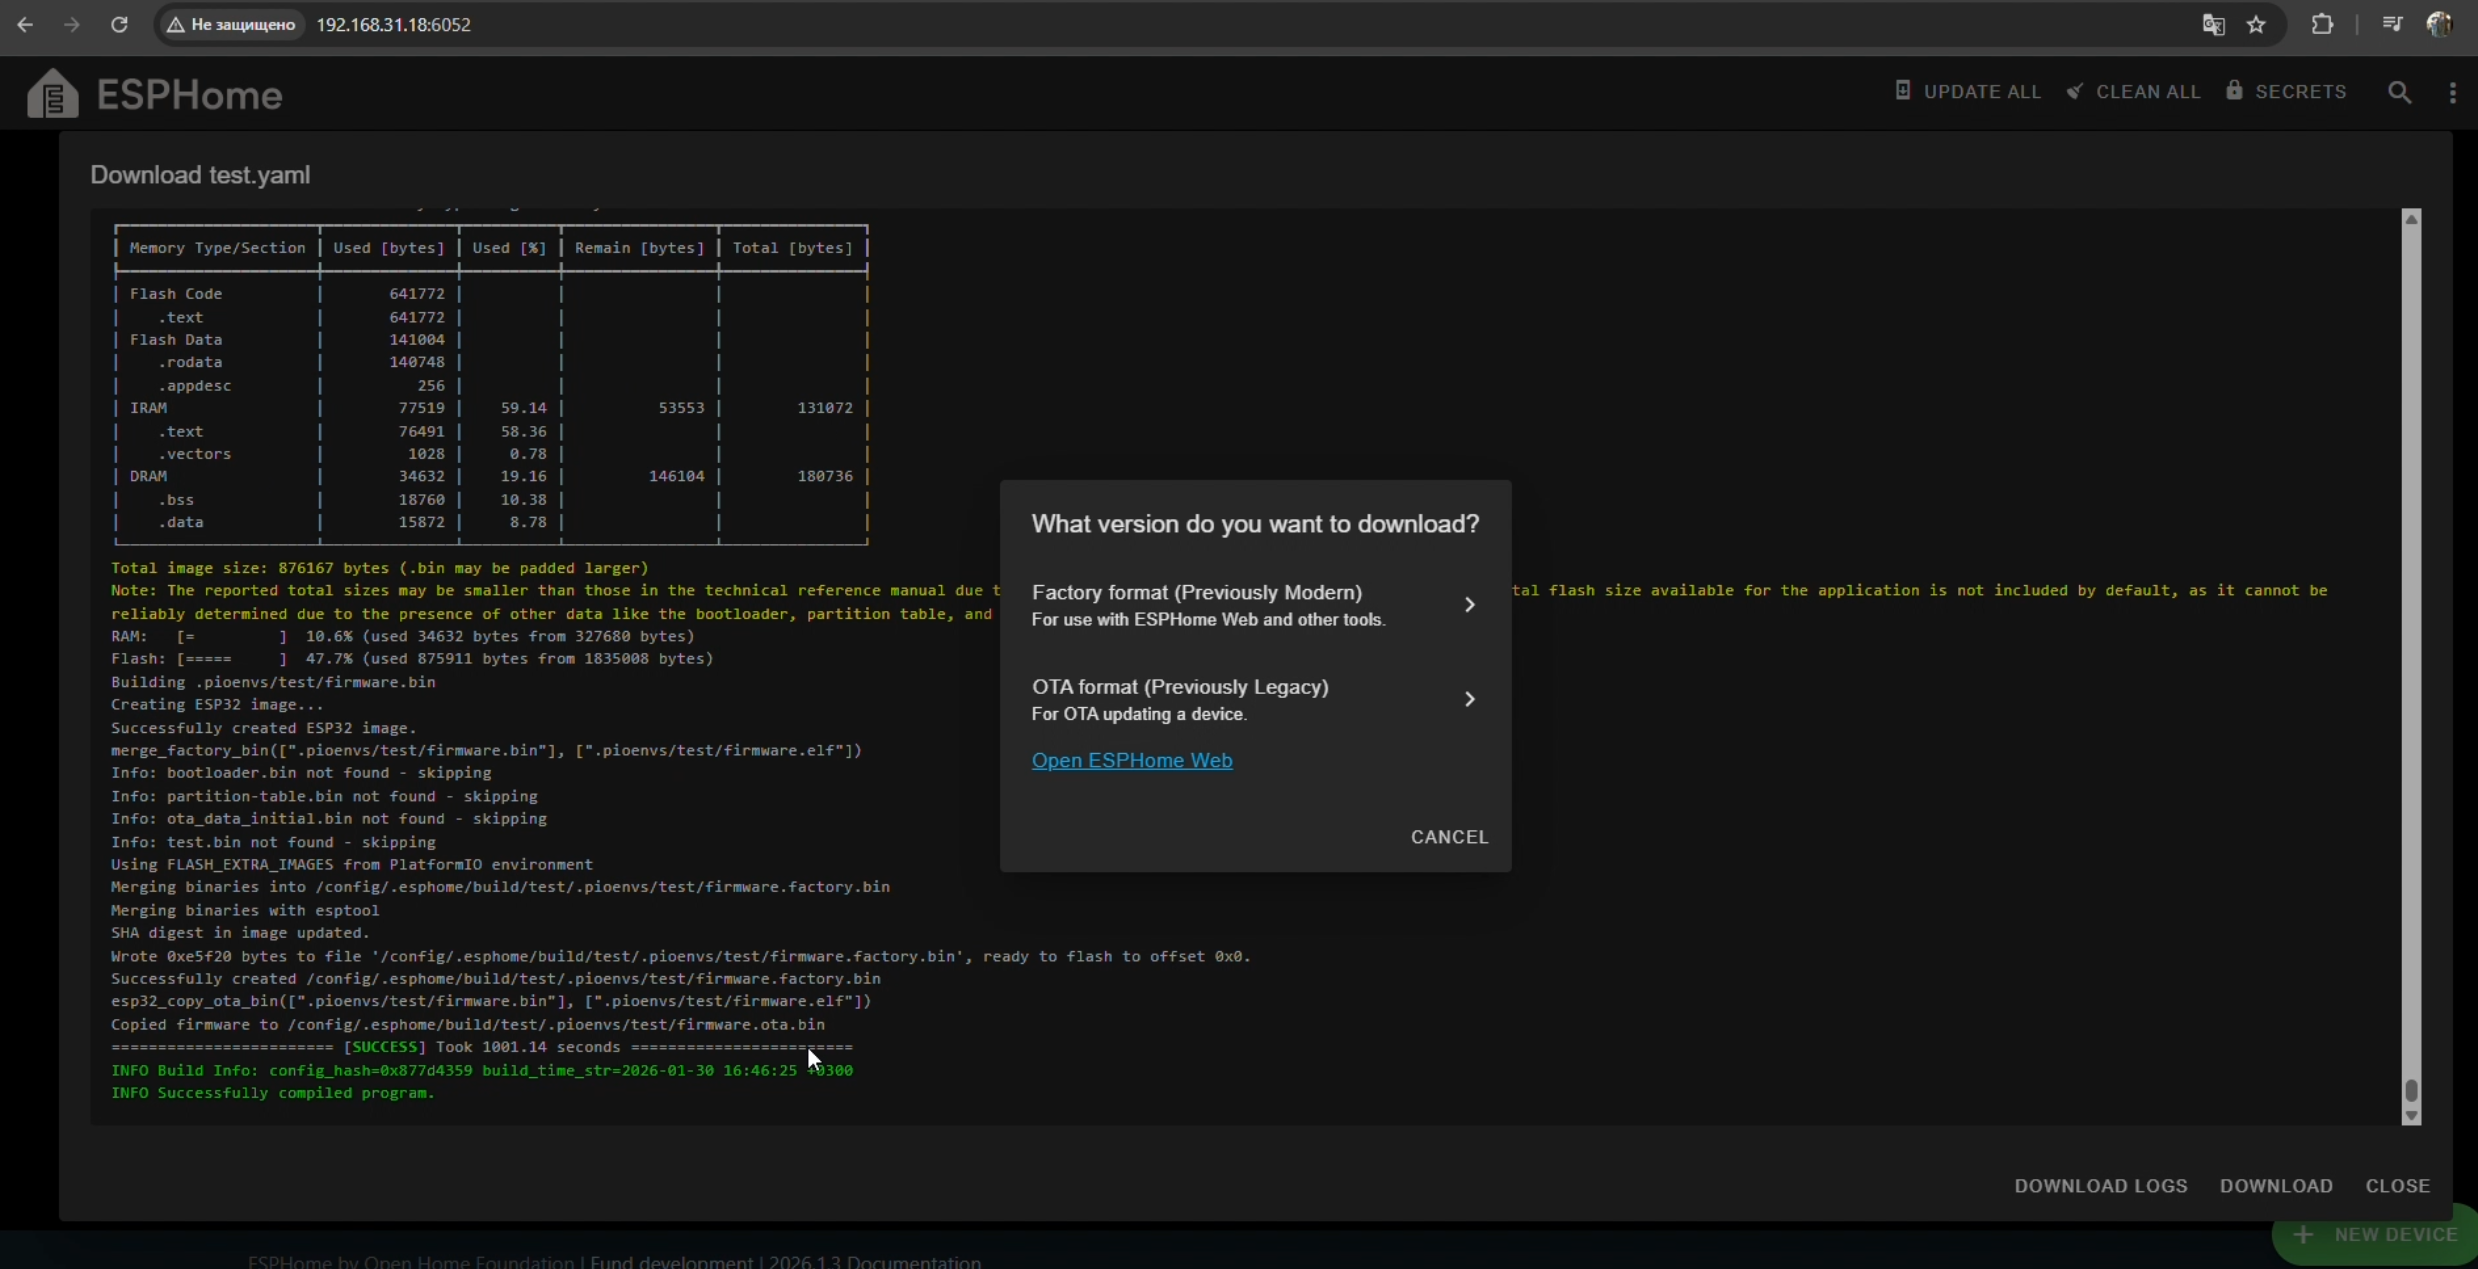Viewport: 2478px width, 1269px height.
Task: Click the translate page icon
Action: click(2213, 24)
